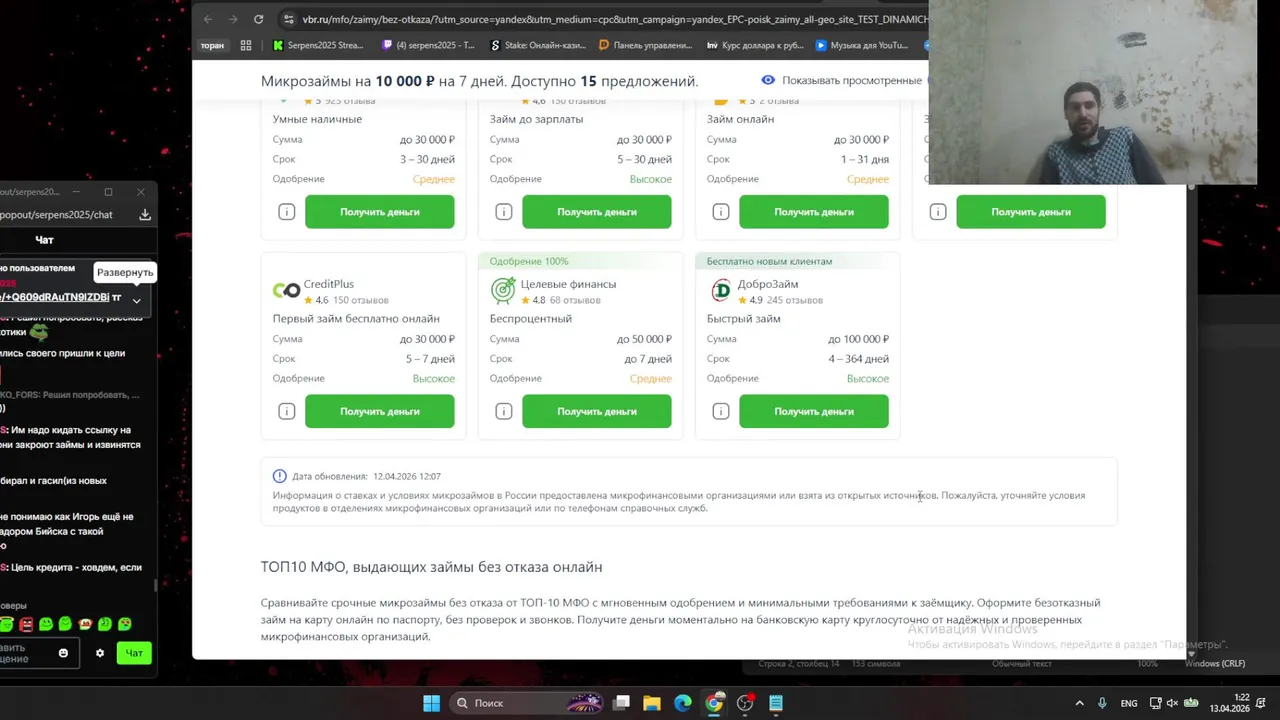Open info icon for Умные наличные offer
1280x720 pixels.
pos(287,212)
